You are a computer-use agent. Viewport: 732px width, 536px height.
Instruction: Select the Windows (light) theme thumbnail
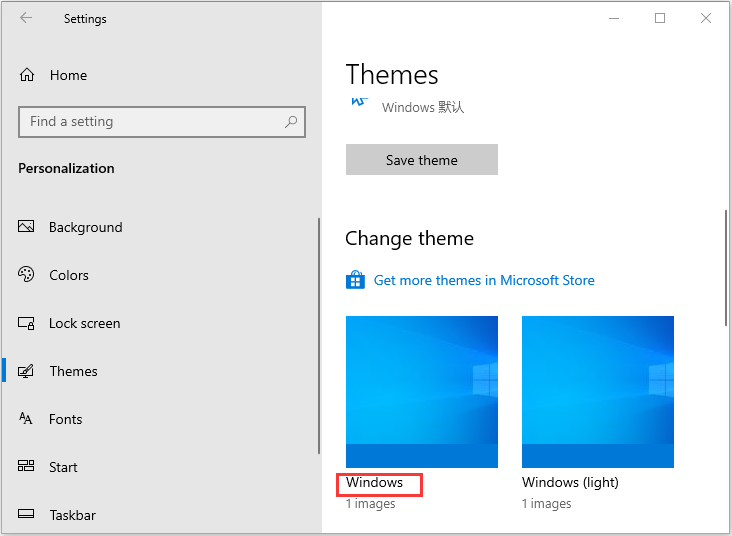tap(598, 392)
